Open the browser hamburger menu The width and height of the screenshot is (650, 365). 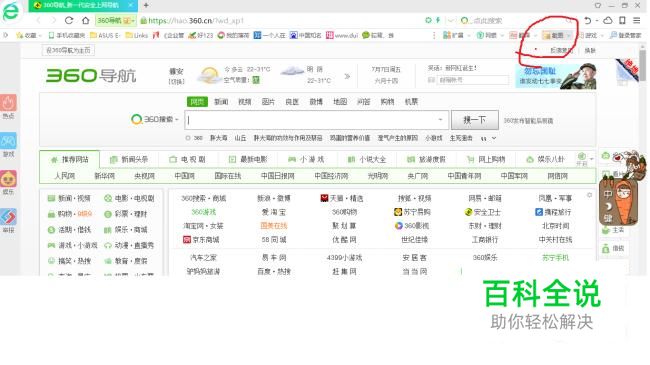pos(637,20)
